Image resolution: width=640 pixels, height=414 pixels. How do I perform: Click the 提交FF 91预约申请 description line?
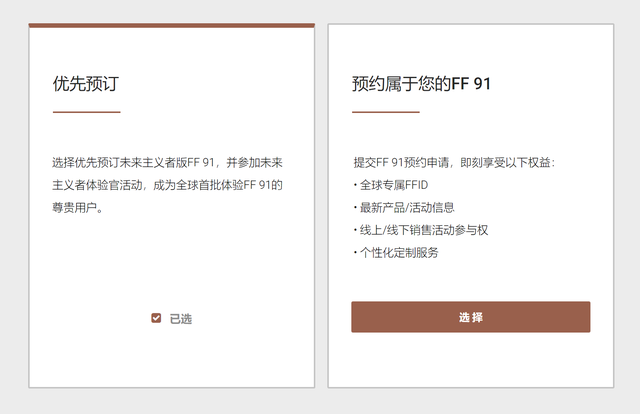click(x=454, y=162)
